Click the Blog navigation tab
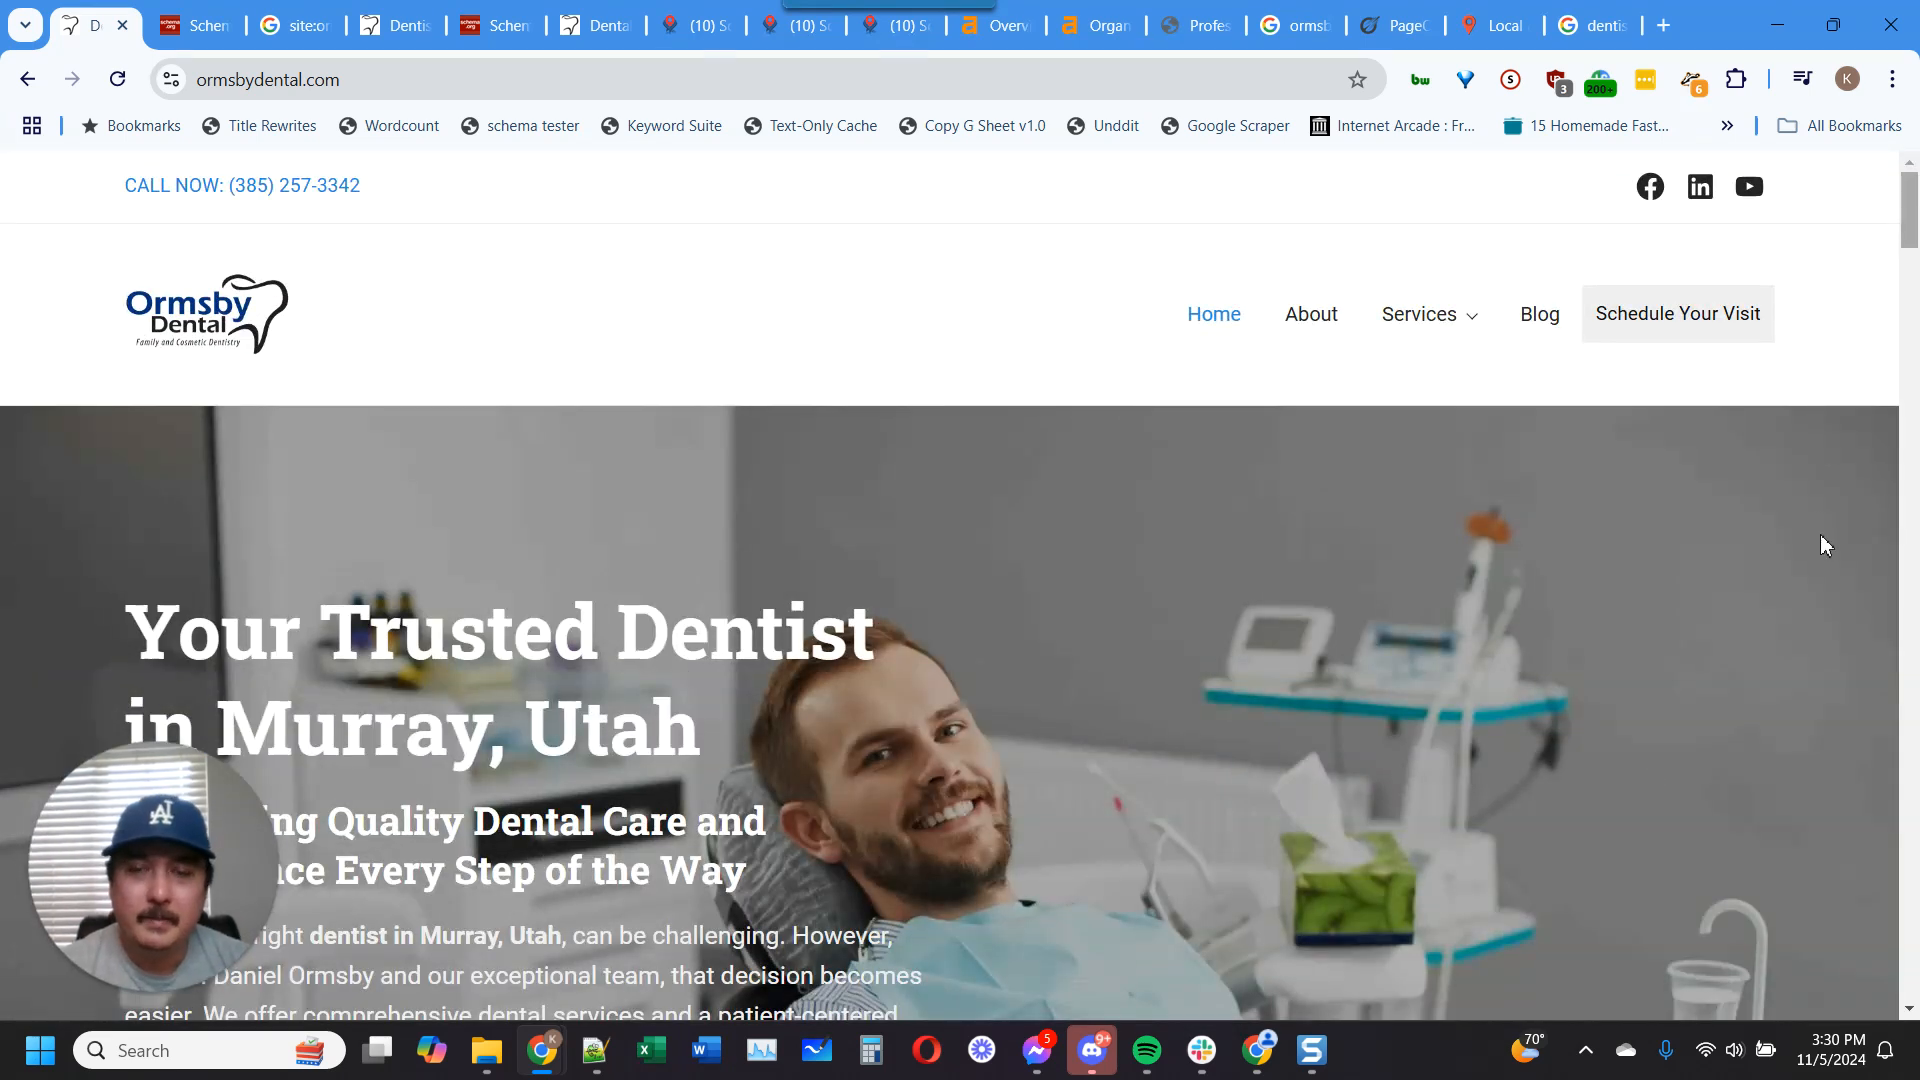This screenshot has width=1920, height=1080. (1540, 314)
